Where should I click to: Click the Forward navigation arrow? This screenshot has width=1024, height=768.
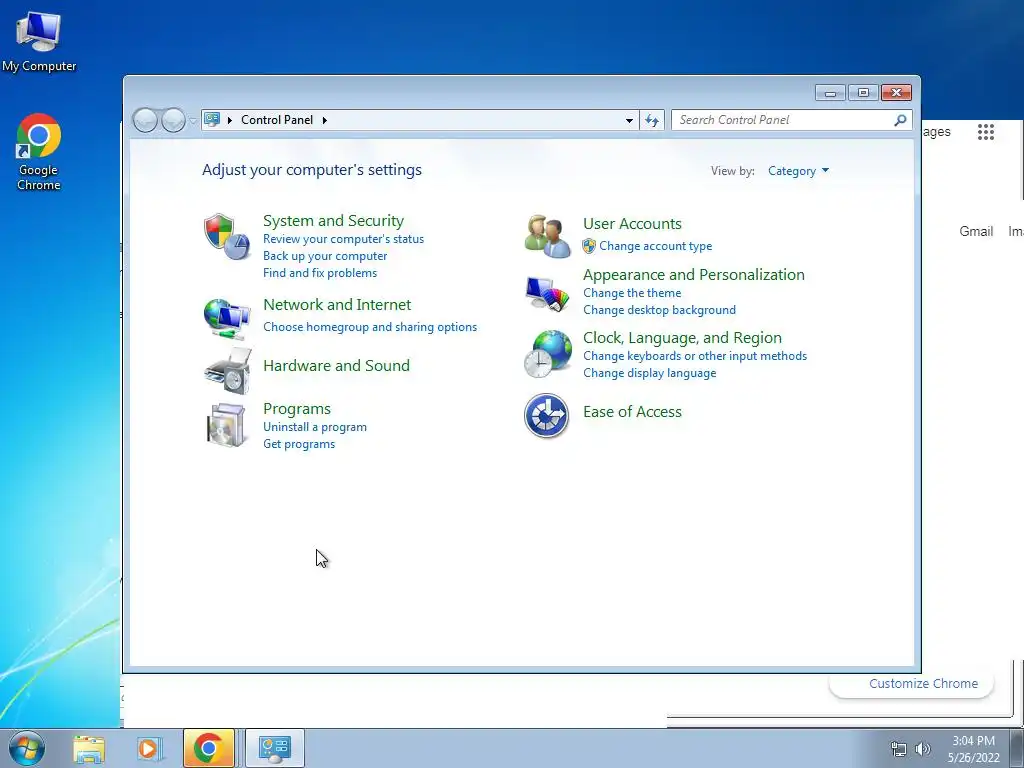click(x=173, y=120)
